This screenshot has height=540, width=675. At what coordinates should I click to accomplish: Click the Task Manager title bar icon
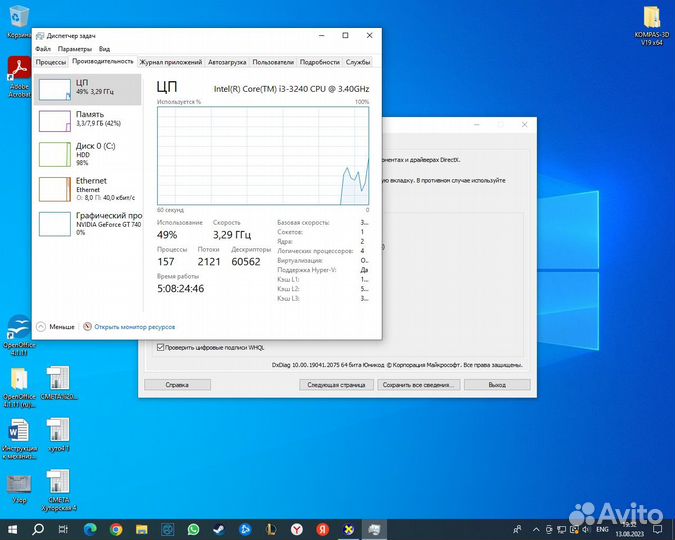tap(40, 36)
